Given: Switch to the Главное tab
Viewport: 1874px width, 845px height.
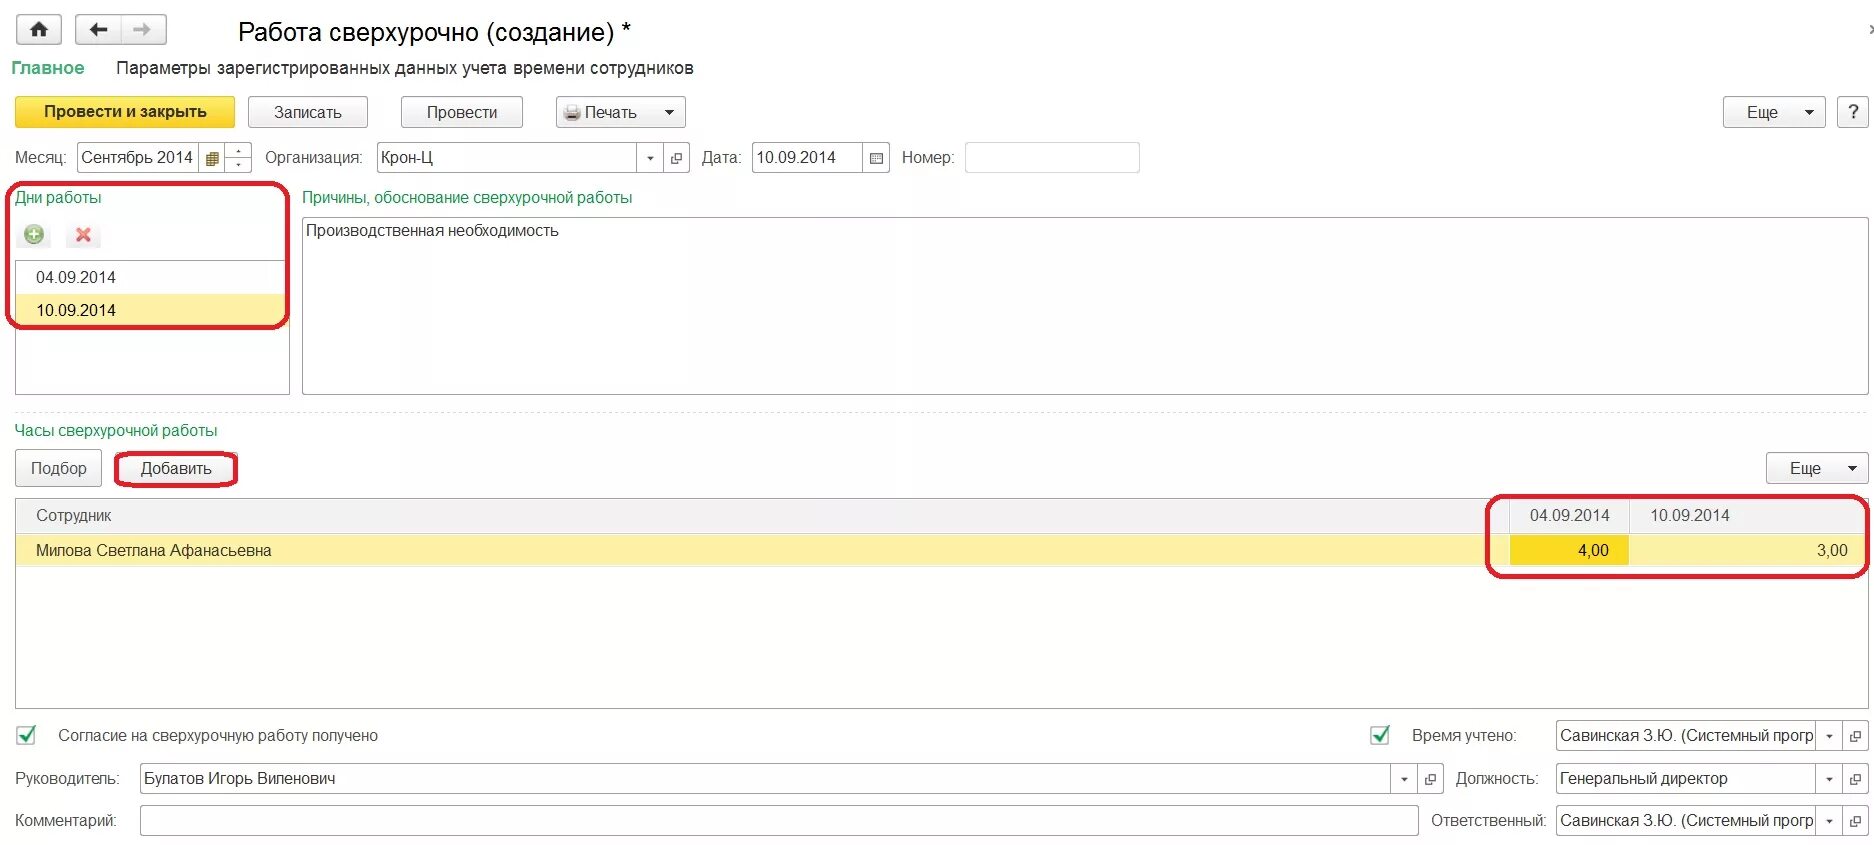Looking at the screenshot, I should (48, 68).
